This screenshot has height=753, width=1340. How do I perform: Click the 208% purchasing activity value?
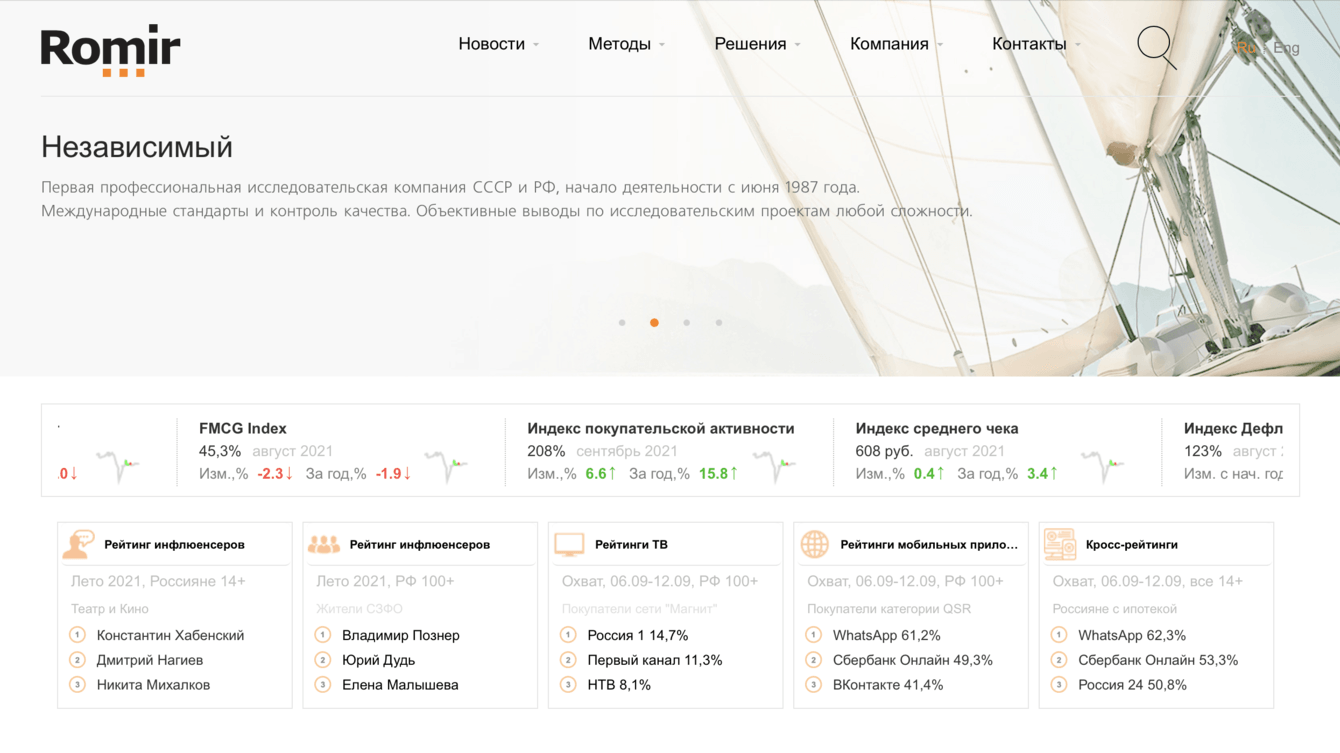[x=546, y=451]
